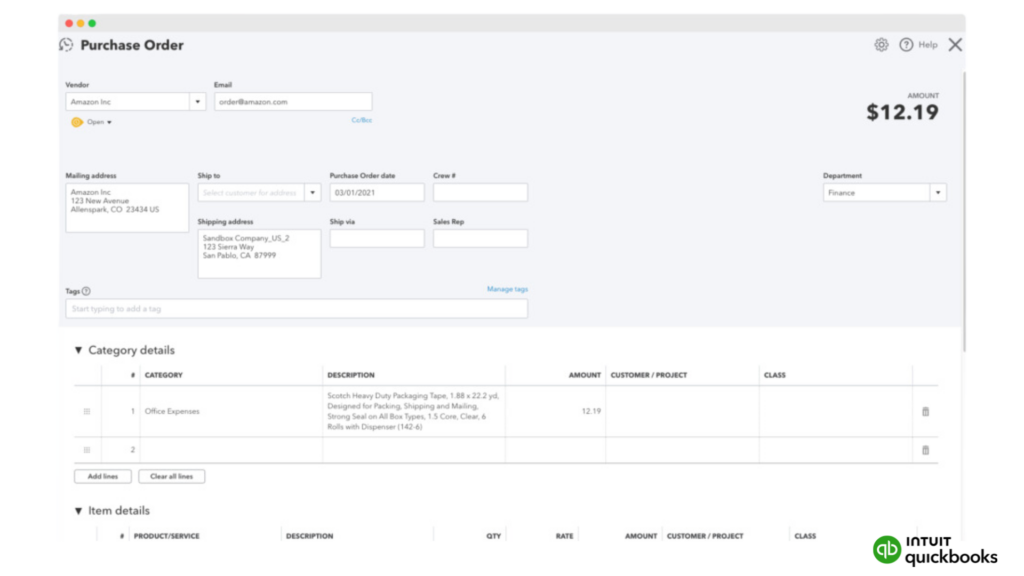Open the Vendor dropdown arrow
This screenshot has height=576, width=1024.
pyautogui.click(x=198, y=102)
